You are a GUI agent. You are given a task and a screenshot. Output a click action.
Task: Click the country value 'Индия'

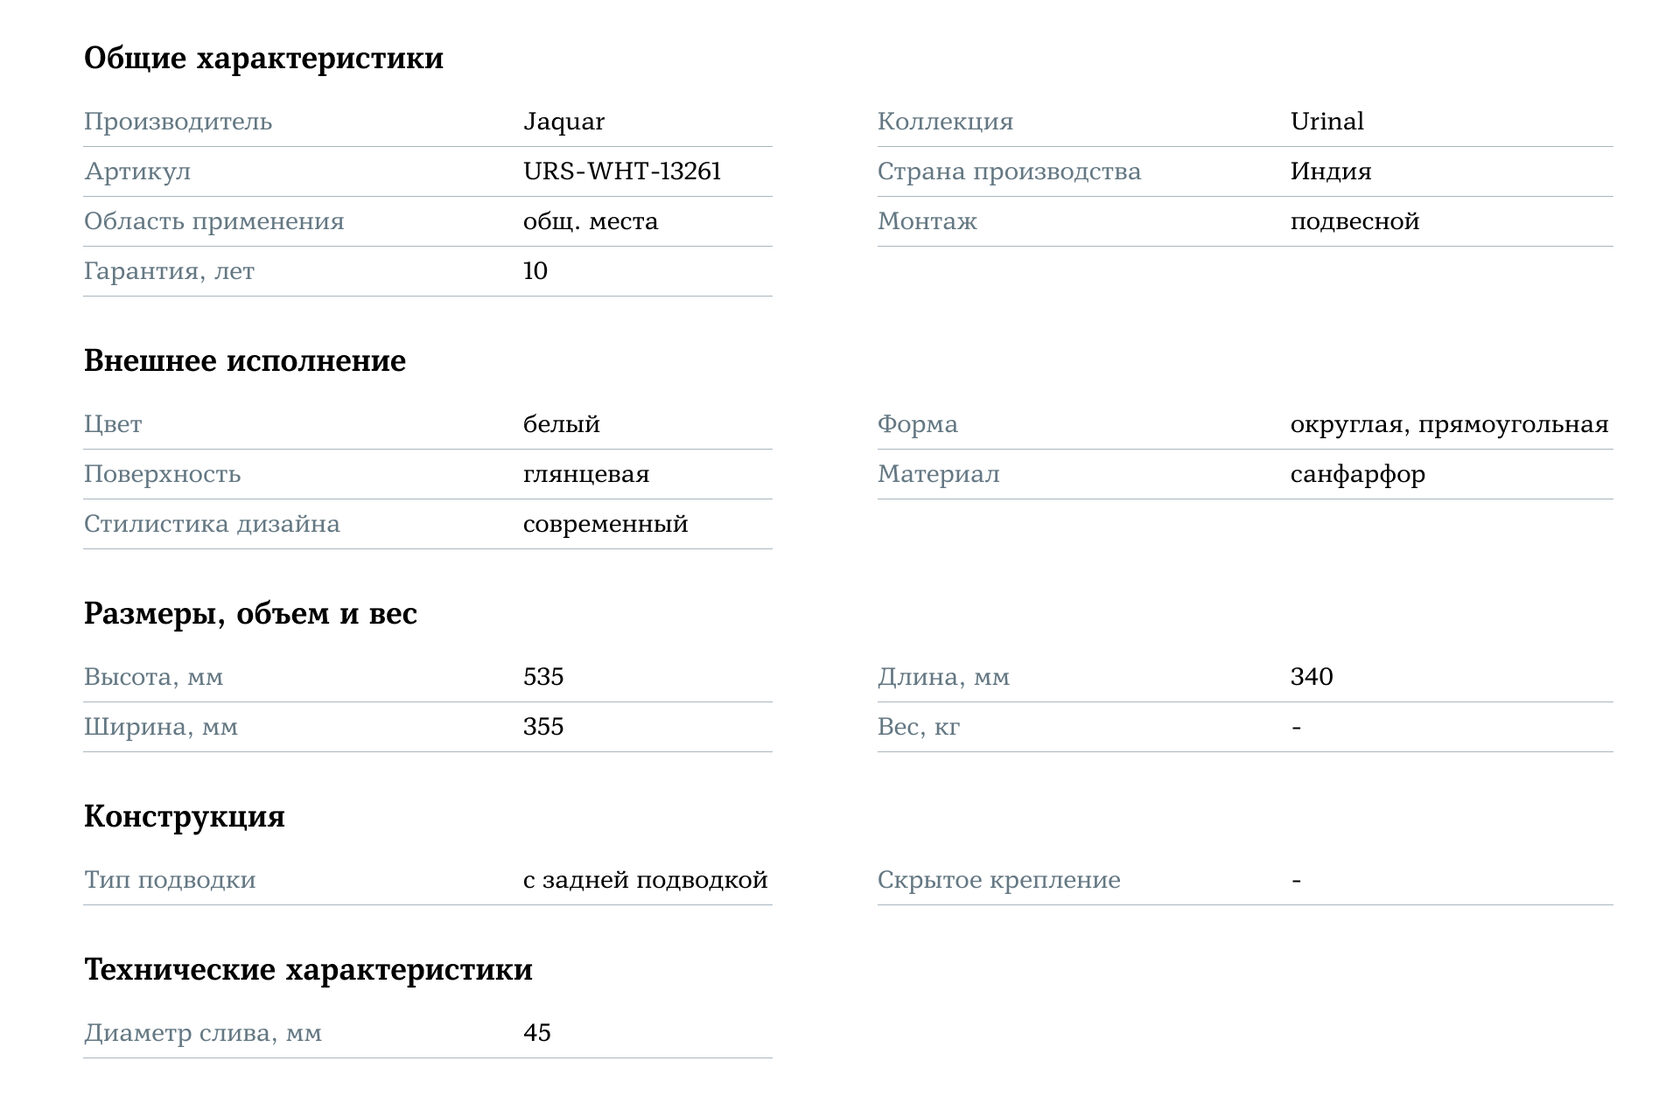[1330, 172]
